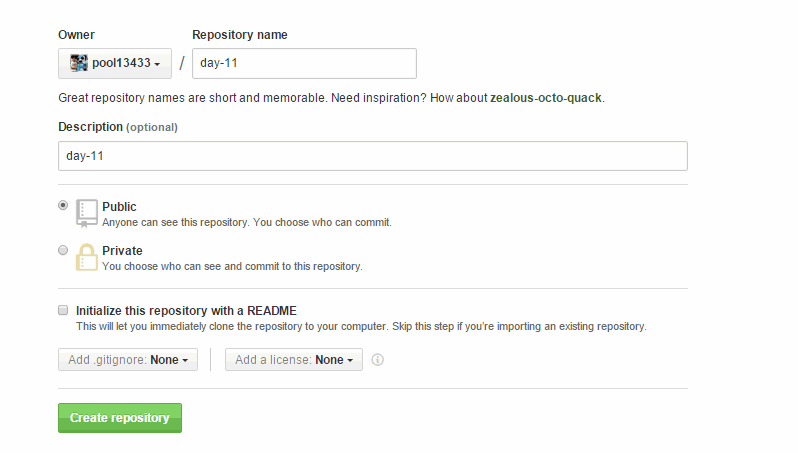Select the Private radio button
The height and width of the screenshot is (453, 798).
(x=63, y=250)
